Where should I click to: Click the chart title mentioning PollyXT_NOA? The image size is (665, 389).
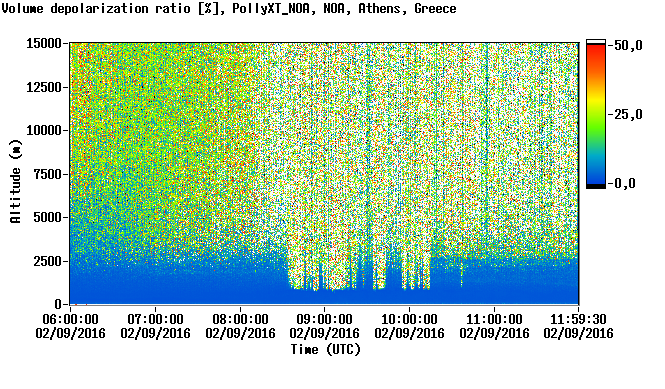(x=229, y=9)
